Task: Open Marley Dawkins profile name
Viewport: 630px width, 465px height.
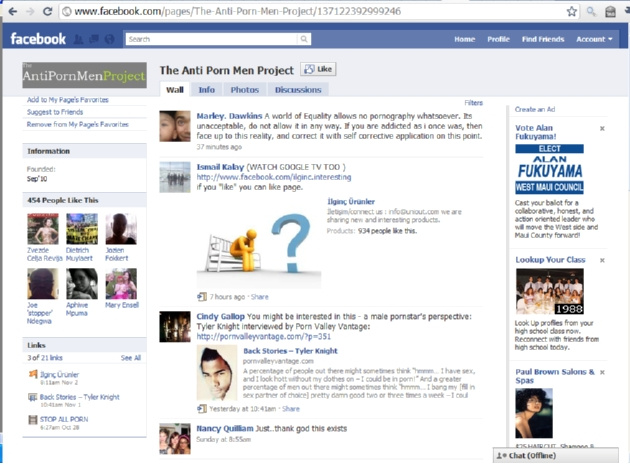Action: tap(229, 116)
